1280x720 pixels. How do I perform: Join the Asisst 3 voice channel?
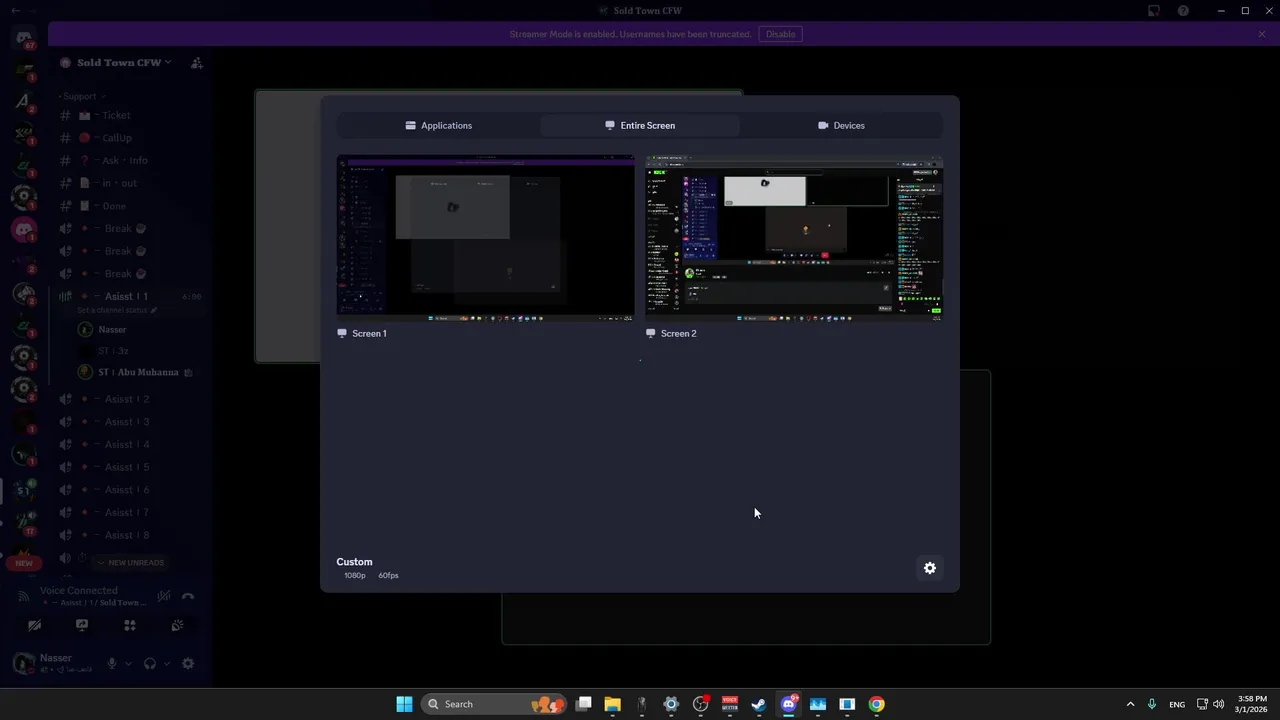pyautogui.click(x=130, y=422)
